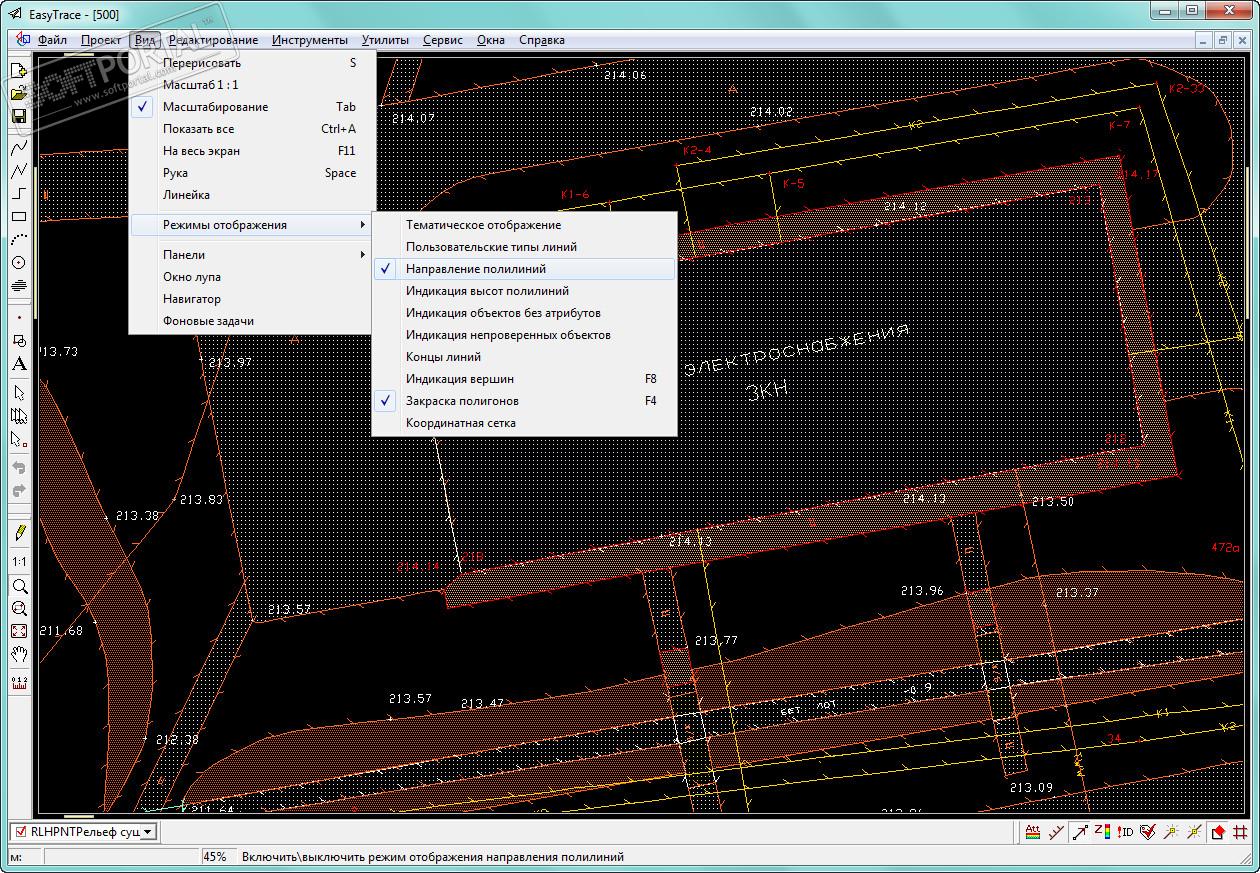Expand the 'Панели' submenu
Image resolution: width=1260 pixels, height=873 pixels.
(184, 255)
